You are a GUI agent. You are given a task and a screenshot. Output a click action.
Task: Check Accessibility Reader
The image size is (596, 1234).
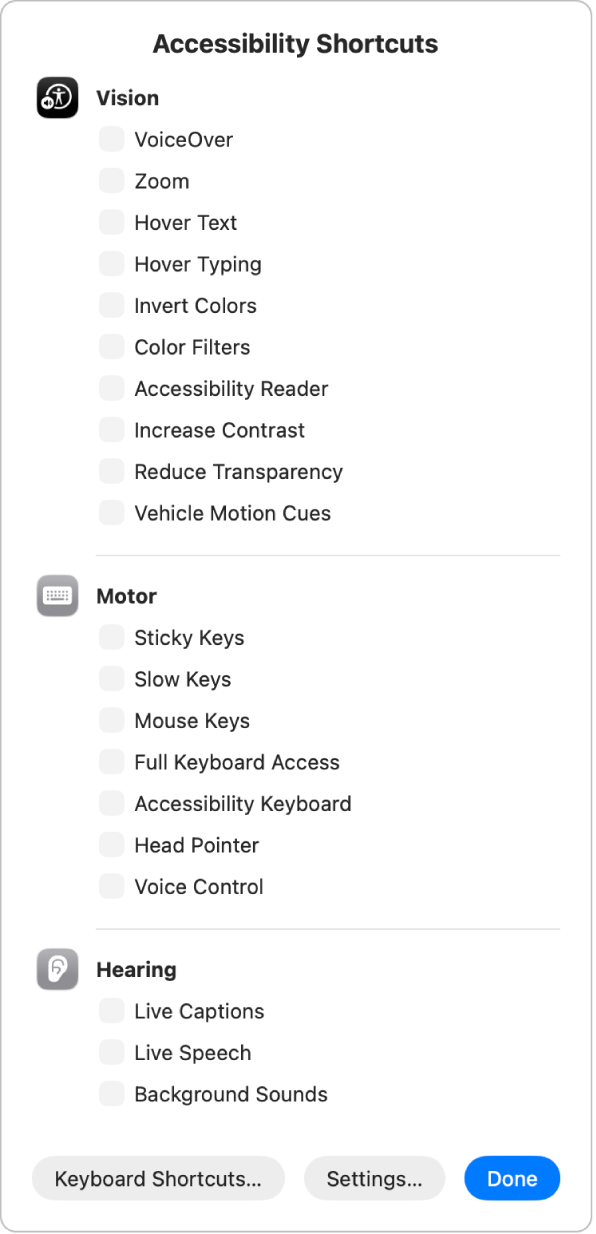click(x=111, y=388)
